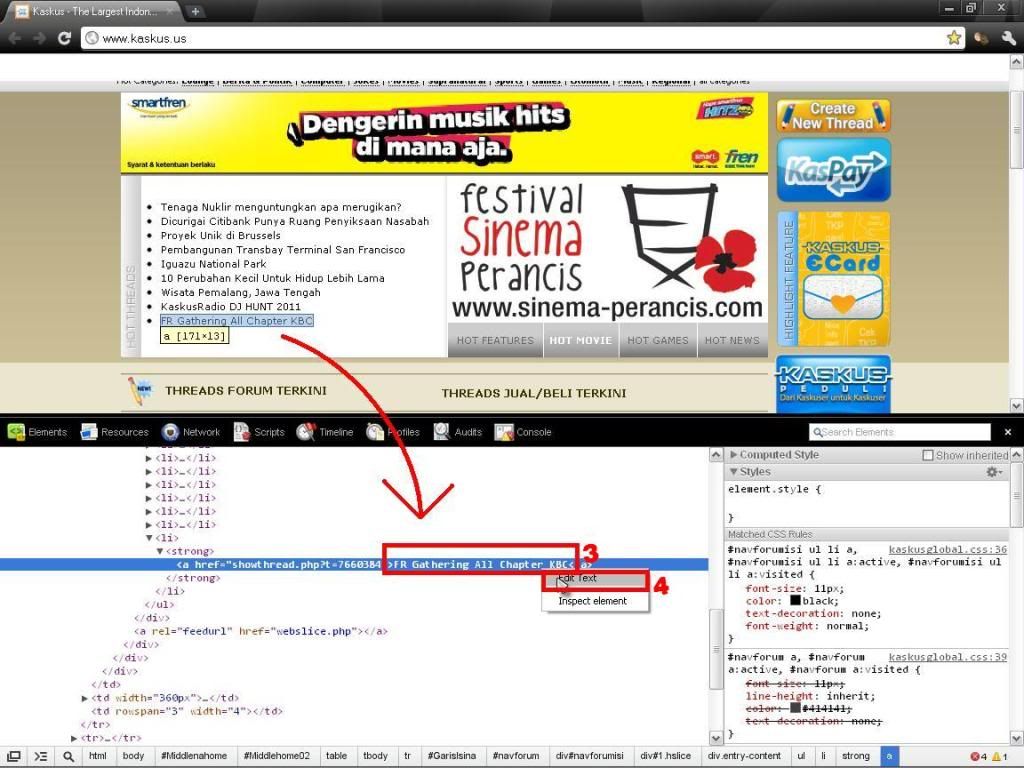Select Inspect element in context menu

coord(595,601)
